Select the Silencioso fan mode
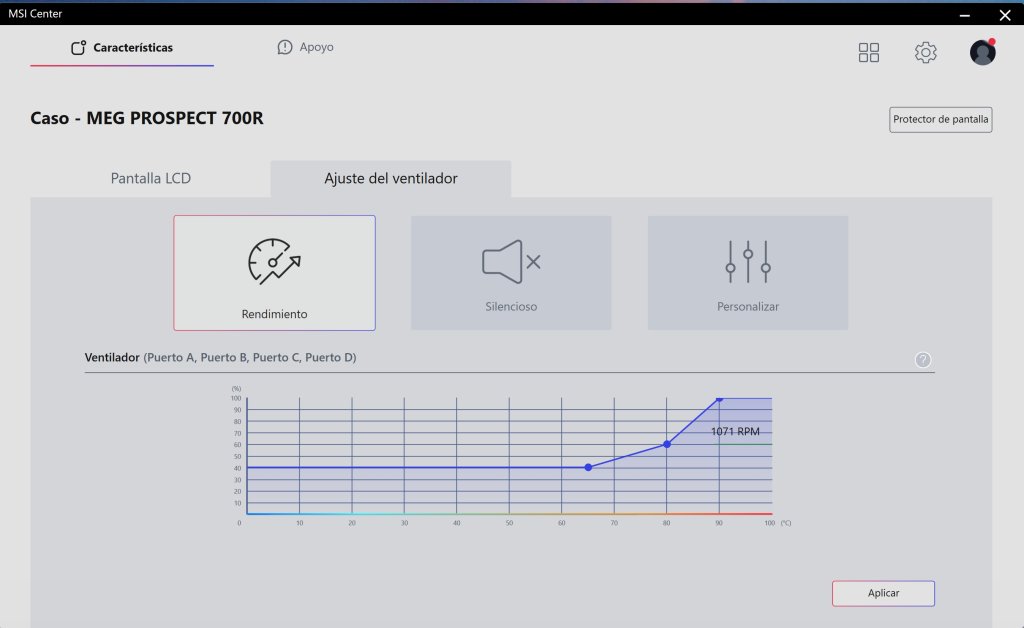Screen dimensions: 1024x628 [x=511, y=273]
